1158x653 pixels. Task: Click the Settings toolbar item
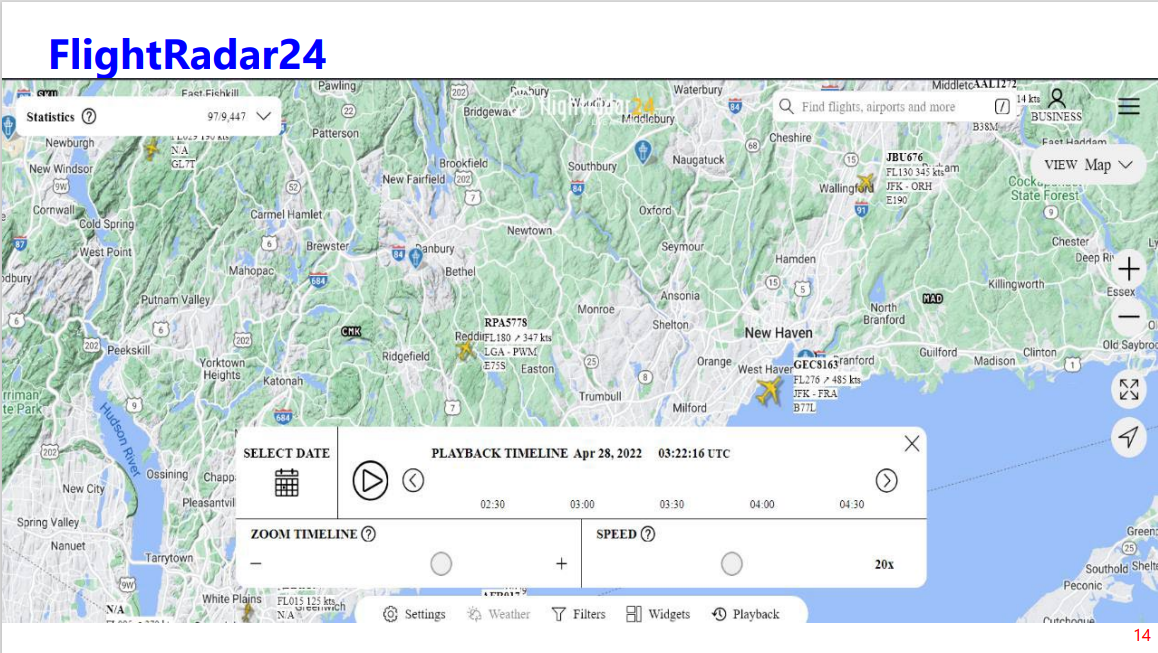coord(414,614)
